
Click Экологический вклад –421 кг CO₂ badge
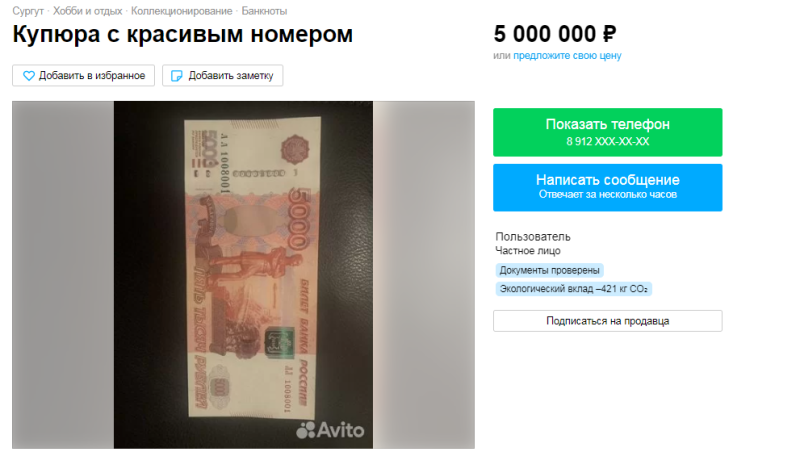pos(573,289)
